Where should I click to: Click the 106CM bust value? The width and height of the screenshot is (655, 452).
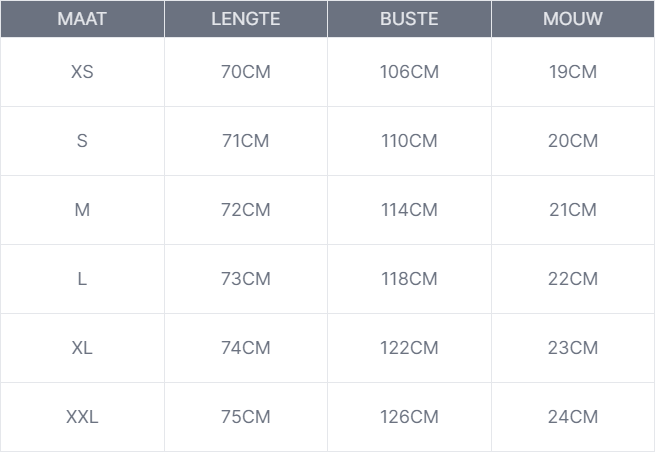click(409, 72)
